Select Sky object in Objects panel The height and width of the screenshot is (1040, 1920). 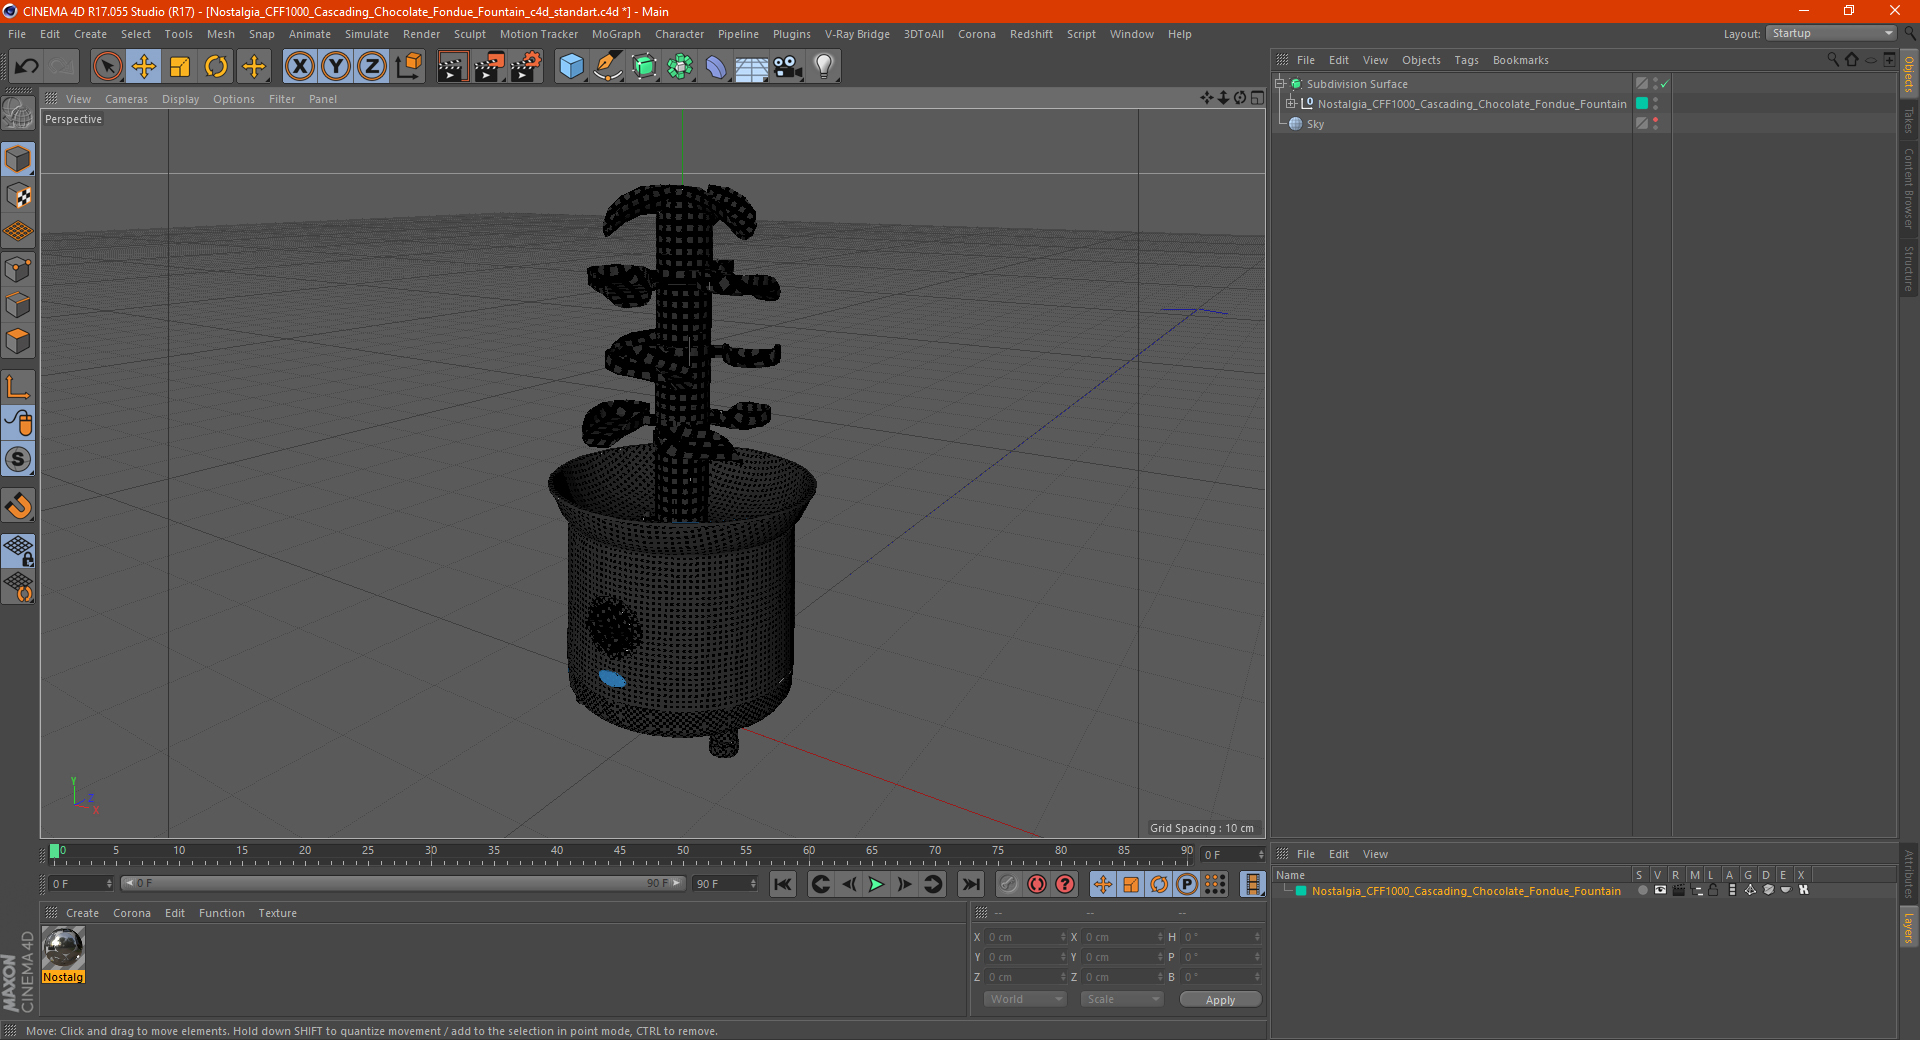click(1315, 124)
